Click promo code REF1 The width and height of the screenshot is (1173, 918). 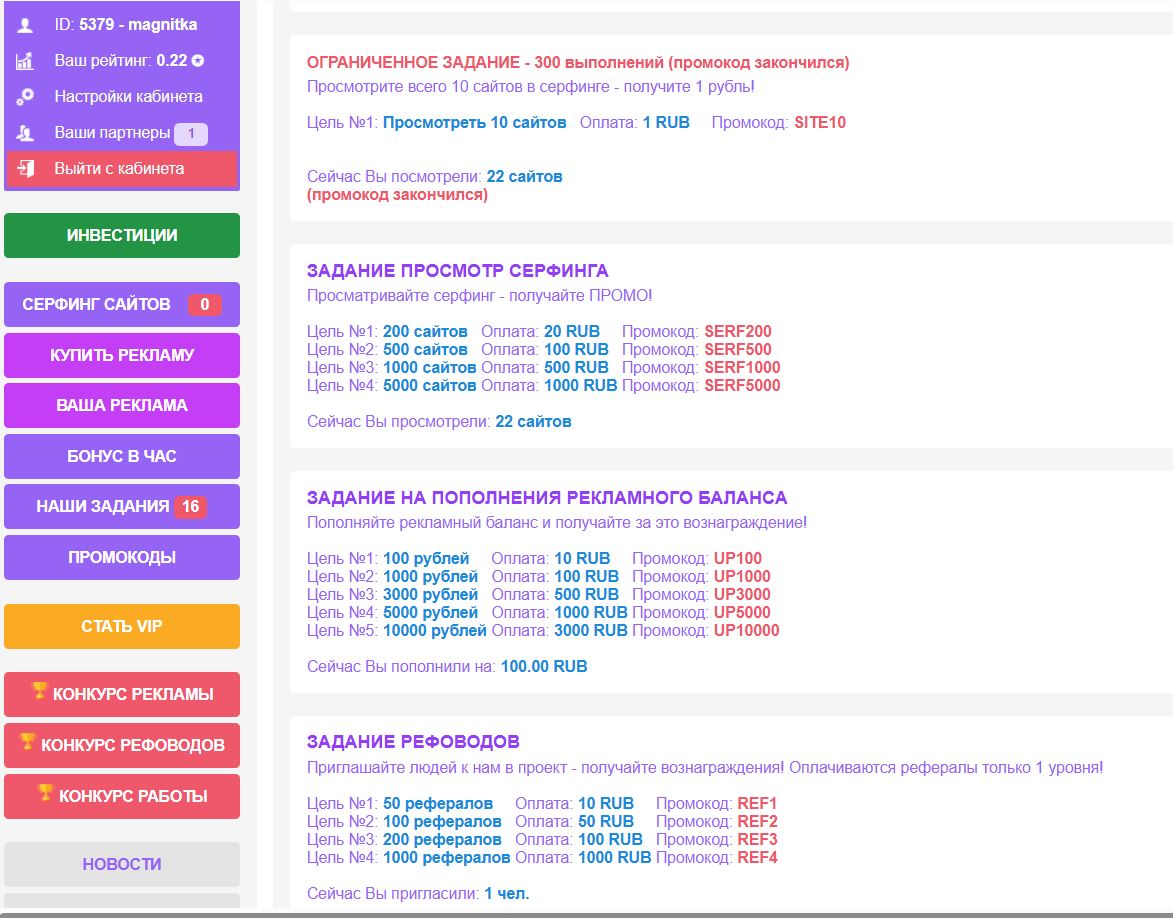(757, 804)
